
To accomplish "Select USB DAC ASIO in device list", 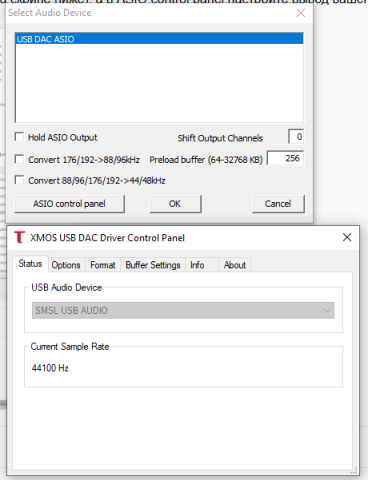I will pyautogui.click(x=159, y=39).
